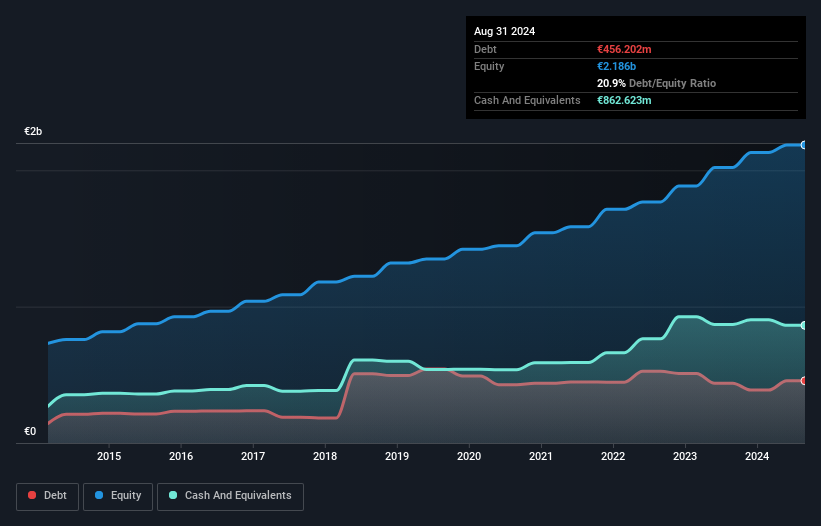821x526 pixels.
Task: Click Cash And Equivalents label in tooltip
Action: (x=527, y=100)
